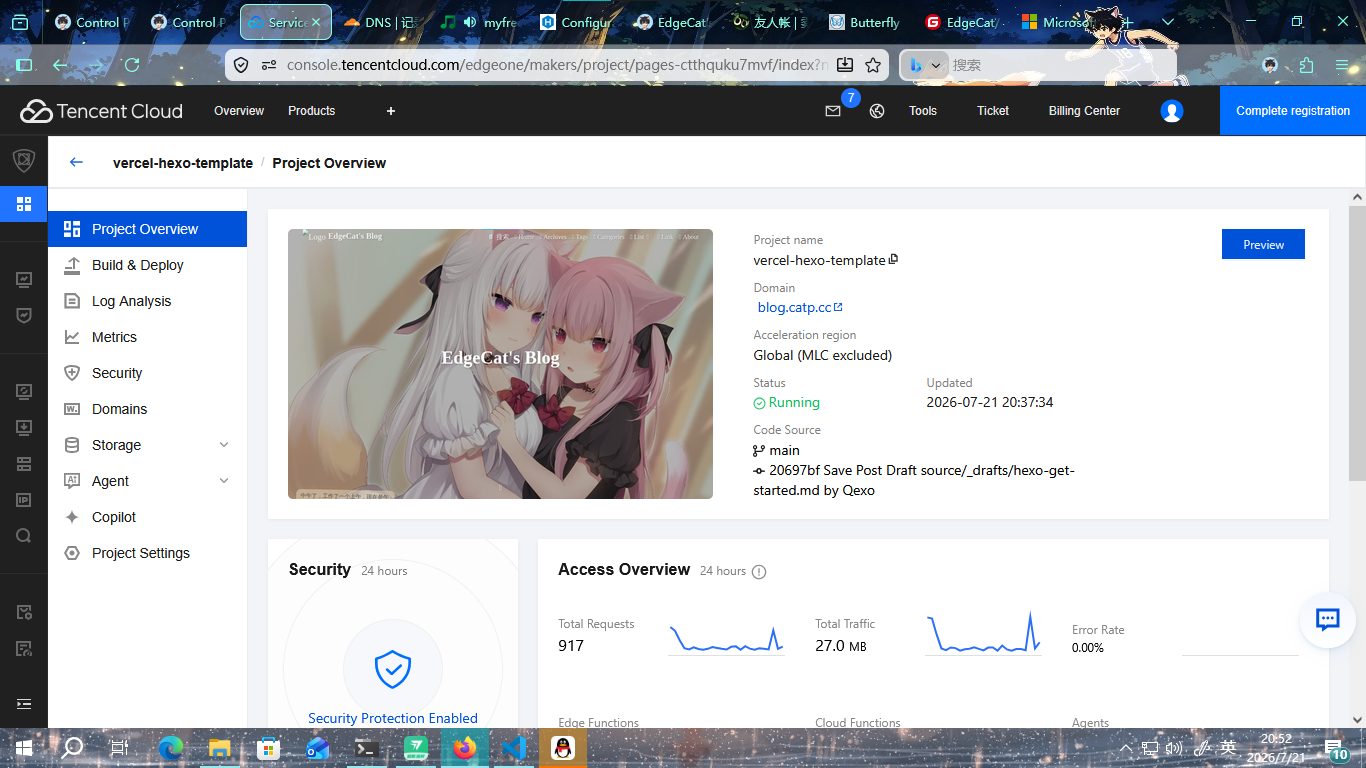The width and height of the screenshot is (1366, 768).
Task: Click vercel-hexo-template breadcrumb
Action: click(183, 163)
